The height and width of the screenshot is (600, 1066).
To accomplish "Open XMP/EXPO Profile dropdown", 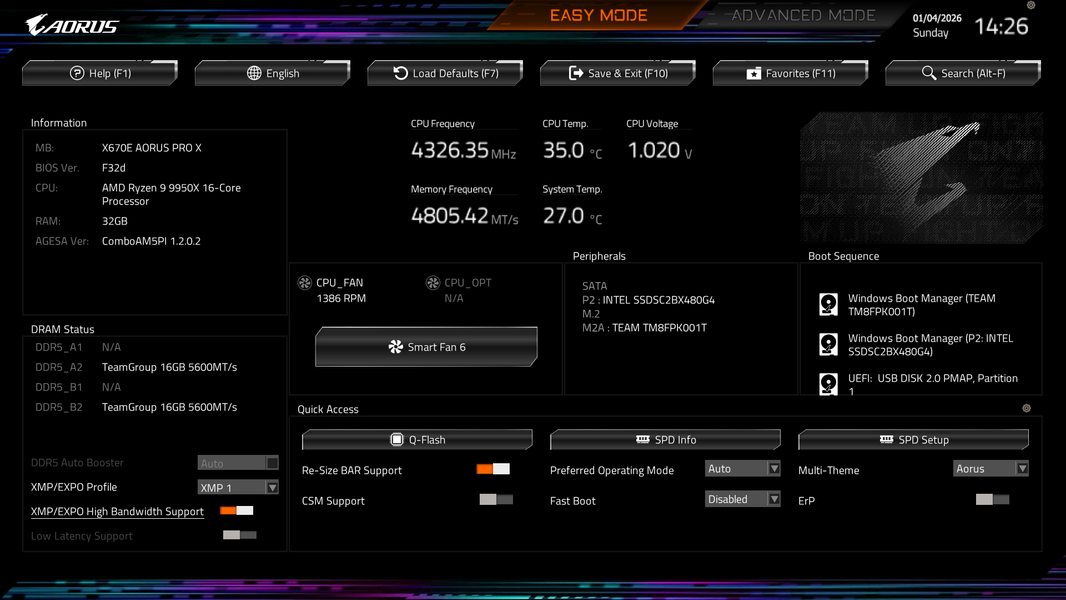I will click(238, 487).
